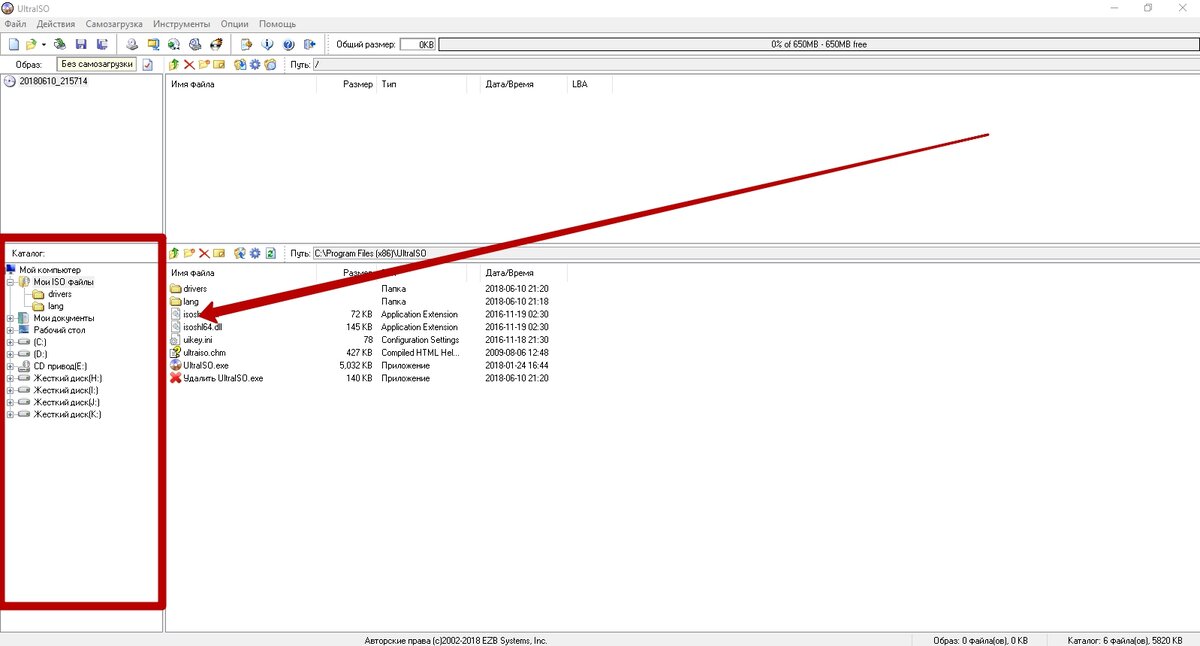1200x646 pixels.
Task: Click gear icon in local catalog toolbar
Action: [255, 254]
